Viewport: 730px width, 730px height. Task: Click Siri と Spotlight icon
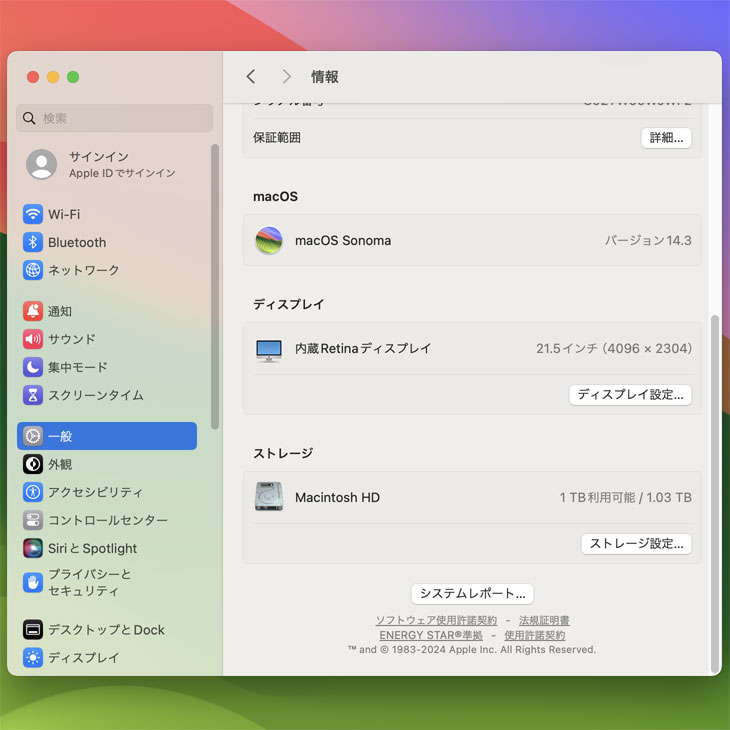point(33,548)
